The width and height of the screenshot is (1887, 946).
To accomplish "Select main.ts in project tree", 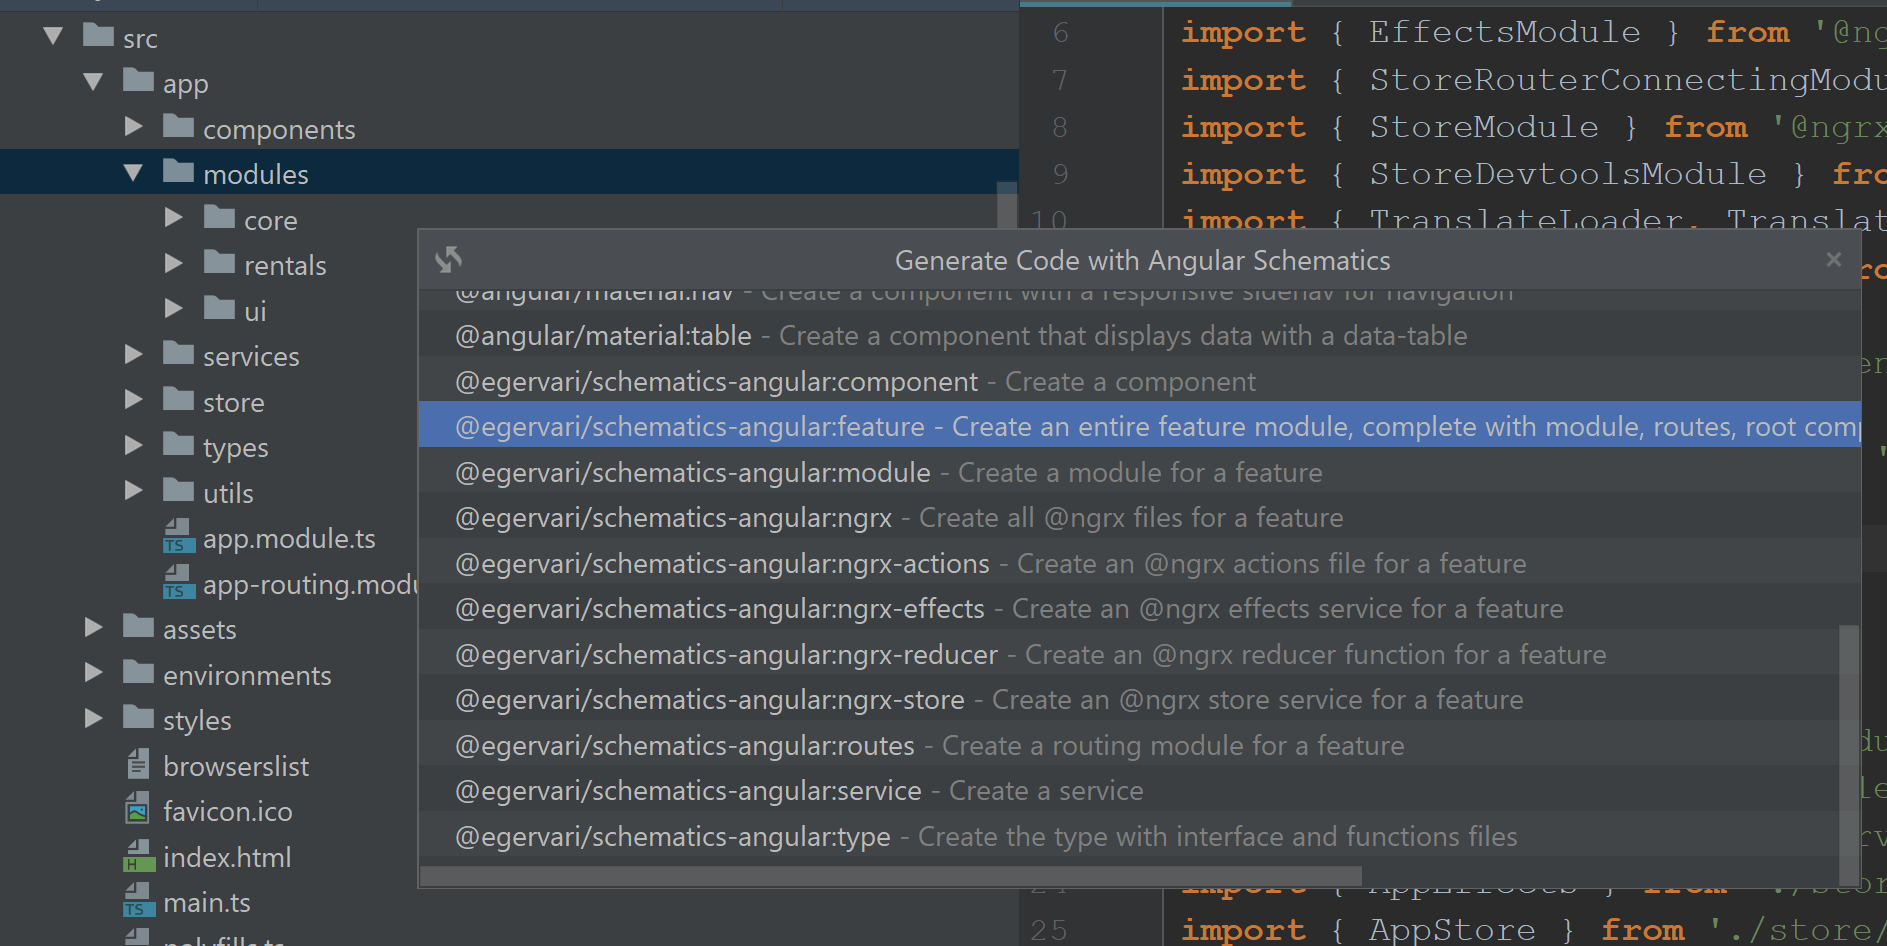I will tap(207, 903).
